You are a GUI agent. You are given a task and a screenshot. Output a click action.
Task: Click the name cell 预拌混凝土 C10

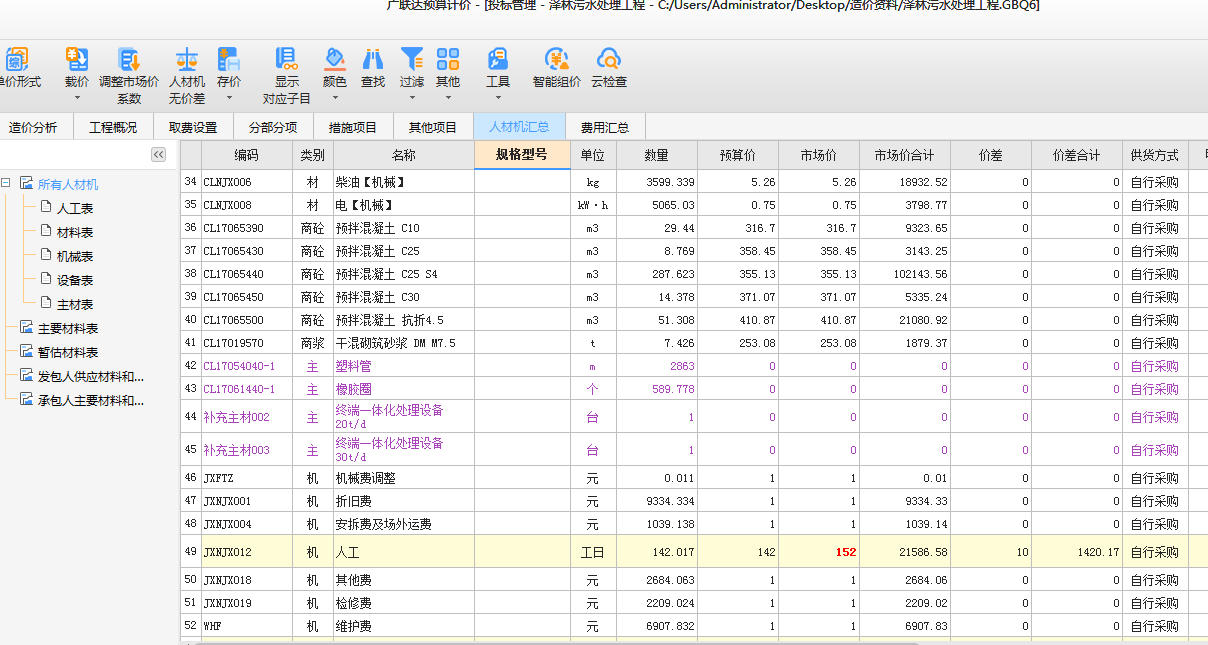[404, 228]
